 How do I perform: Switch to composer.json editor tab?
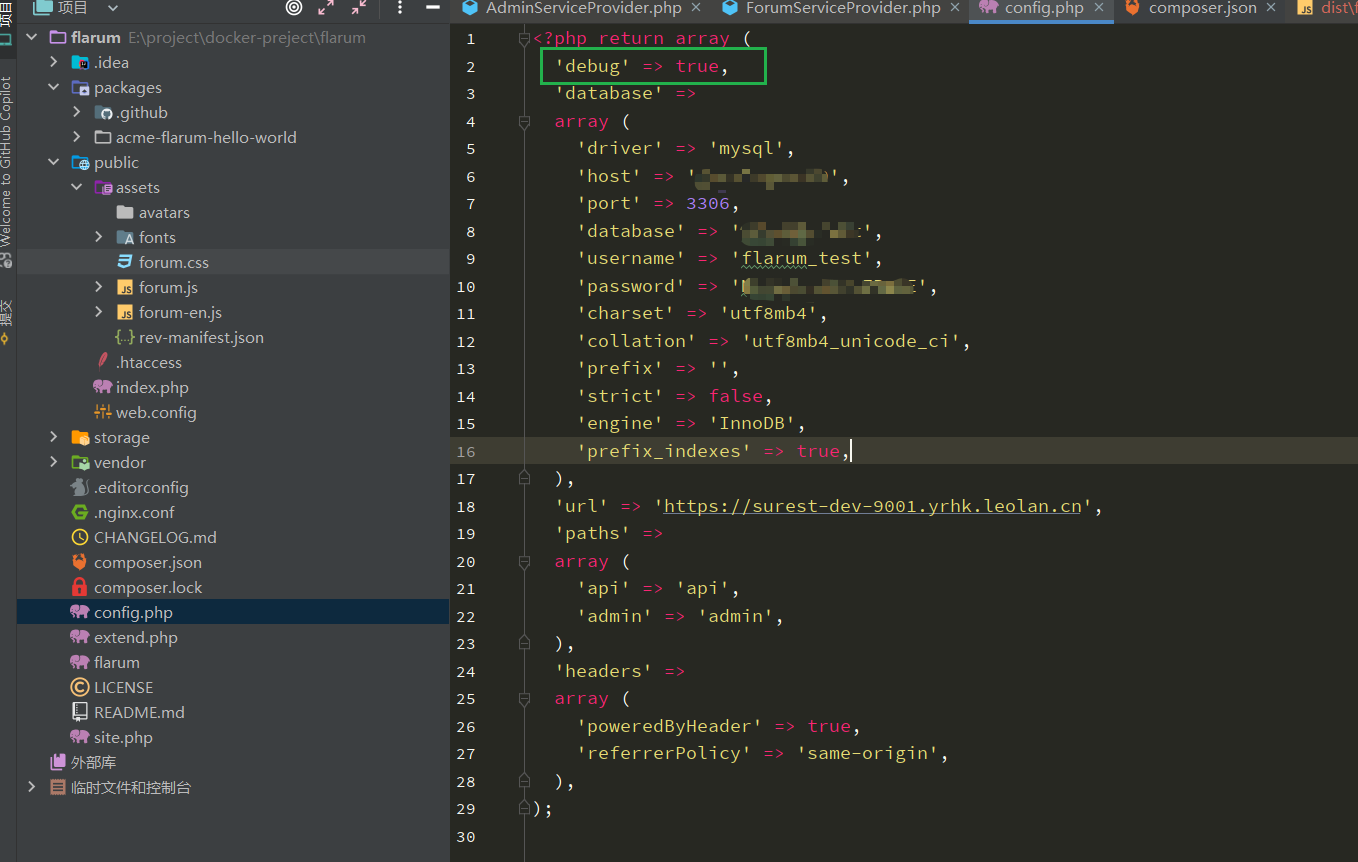click(1202, 8)
